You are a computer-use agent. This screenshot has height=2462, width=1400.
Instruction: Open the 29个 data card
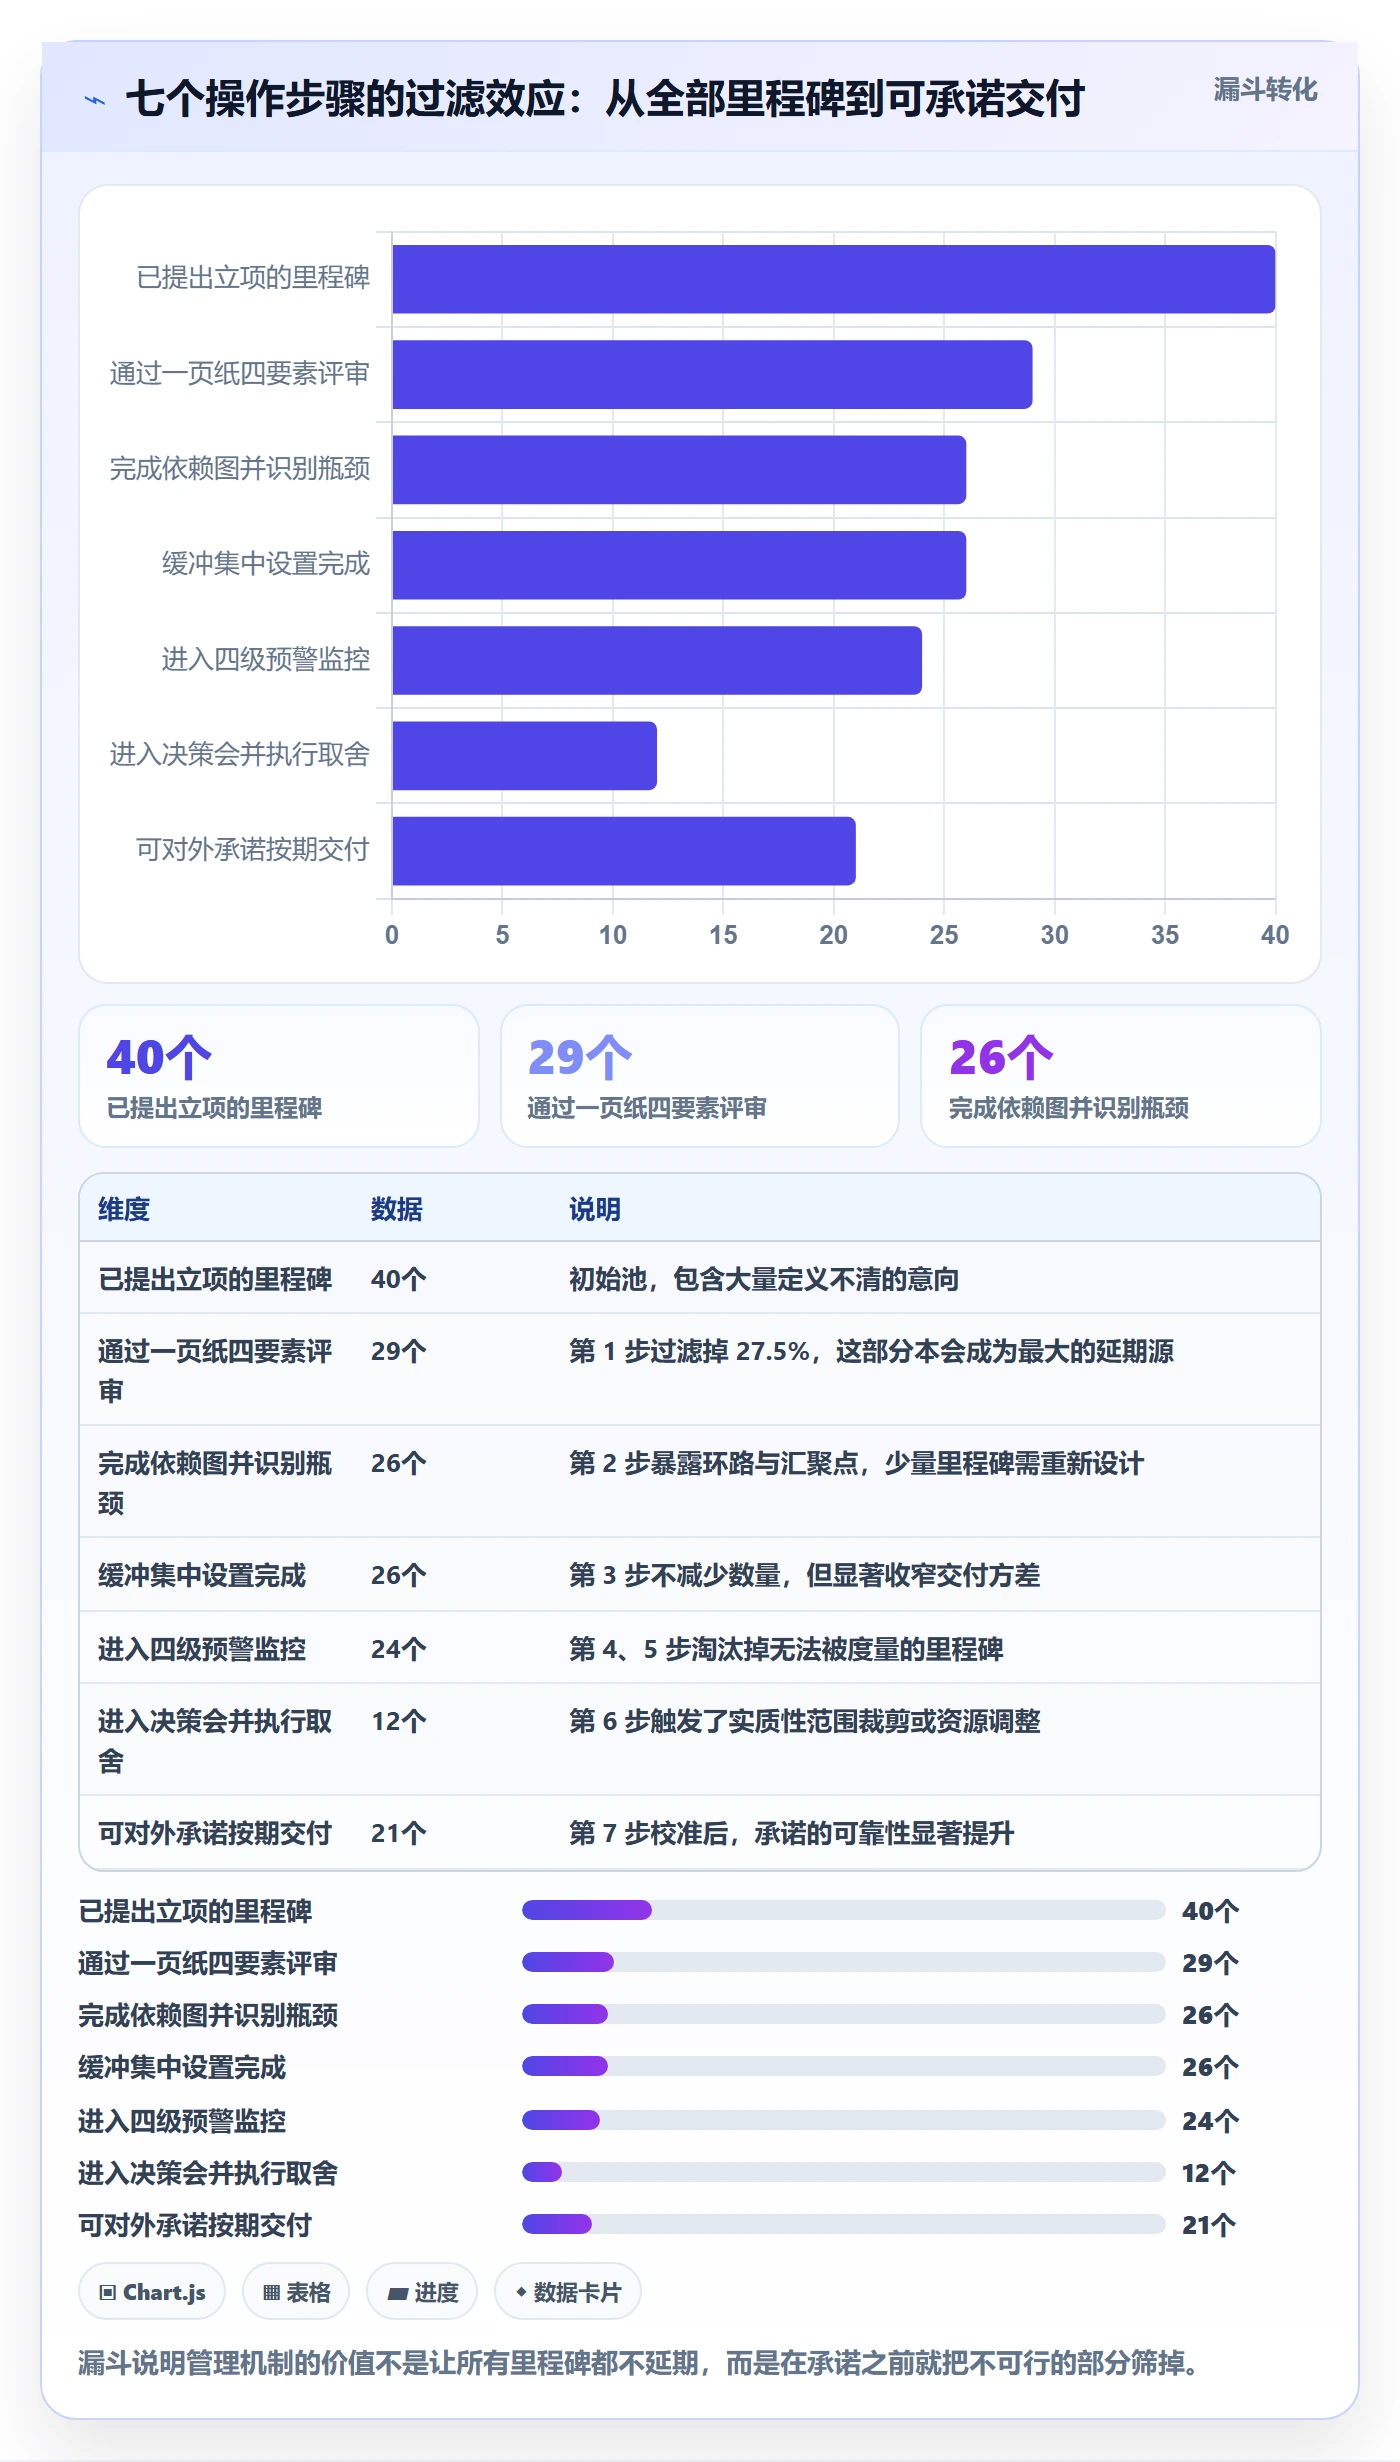[x=700, y=1076]
